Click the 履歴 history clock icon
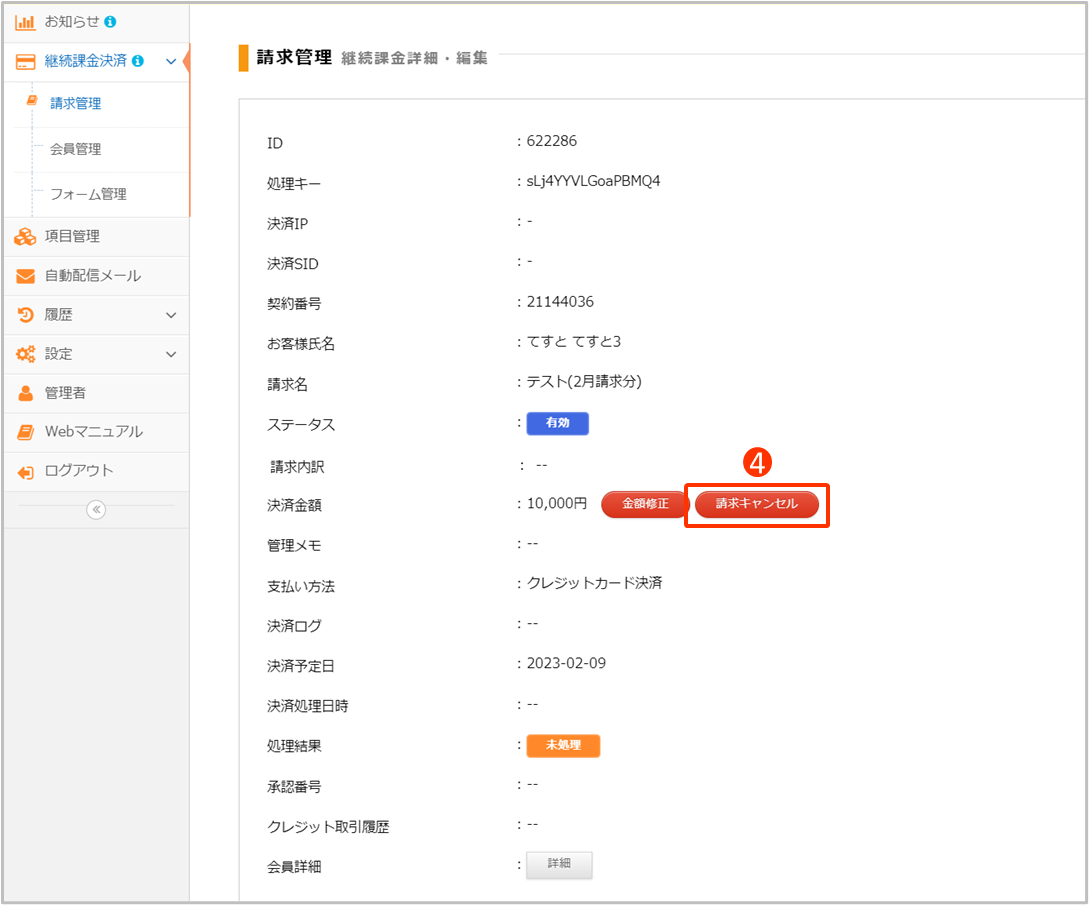Viewport: 1089px width, 905px height. tap(26, 315)
